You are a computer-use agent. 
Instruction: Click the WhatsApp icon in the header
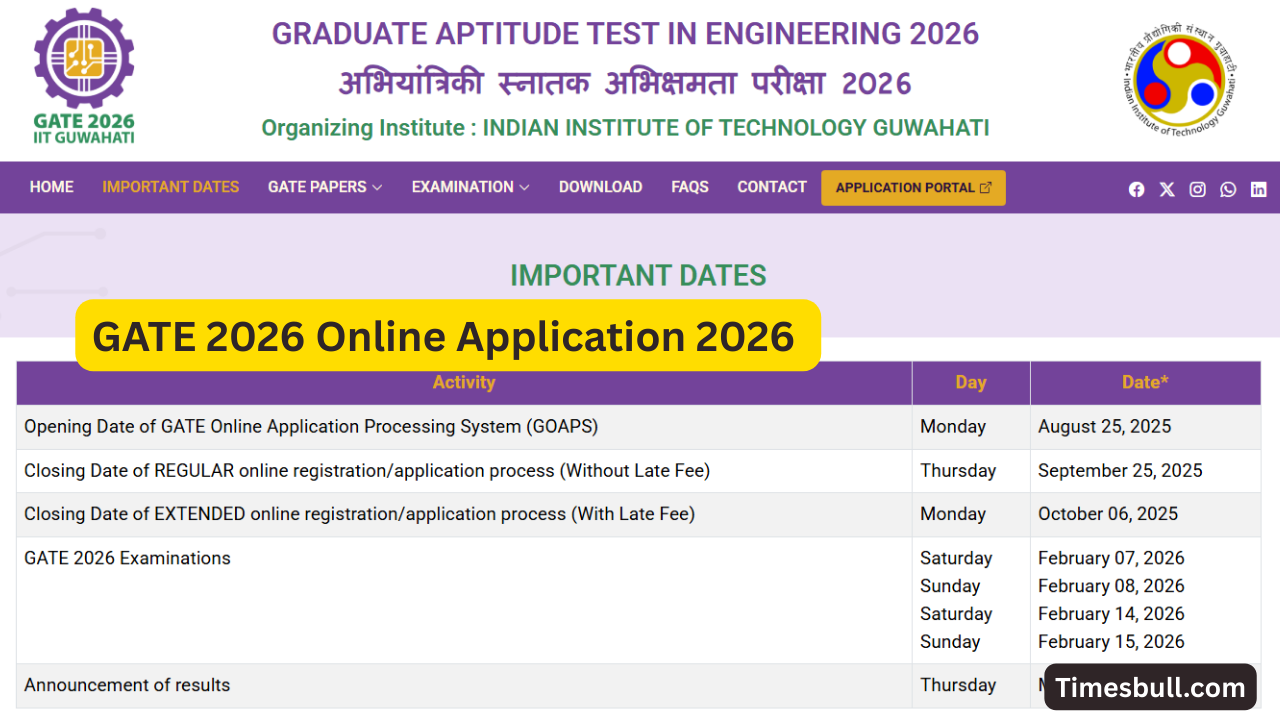point(1227,188)
